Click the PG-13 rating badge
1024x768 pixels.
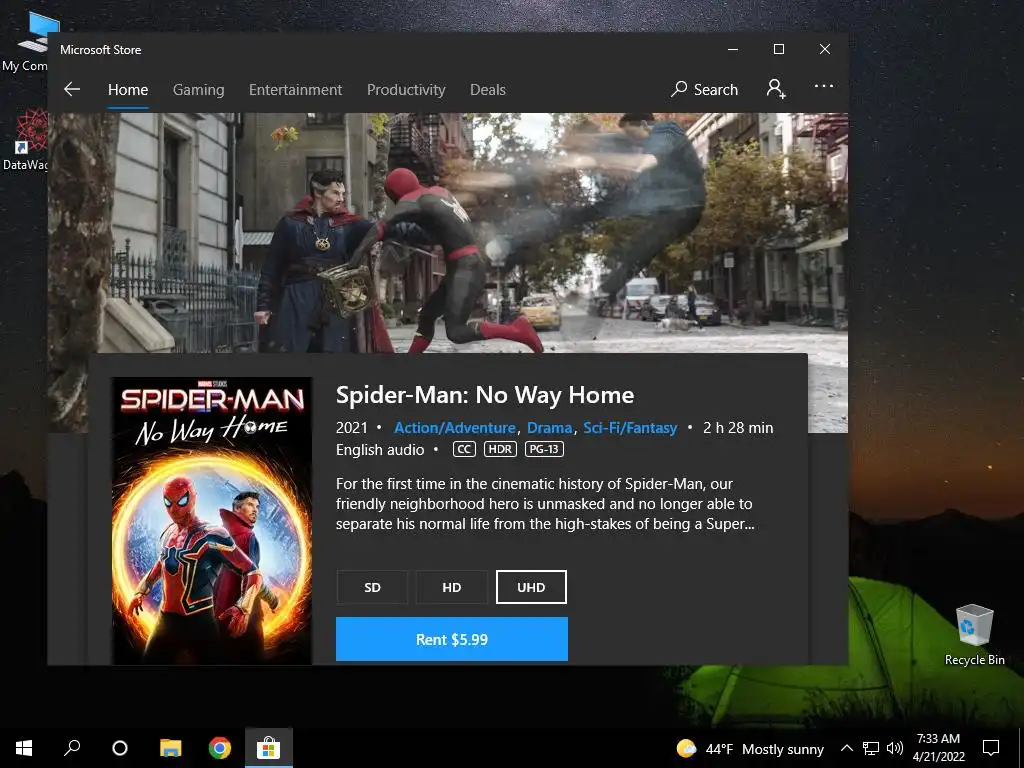pyautogui.click(x=544, y=449)
